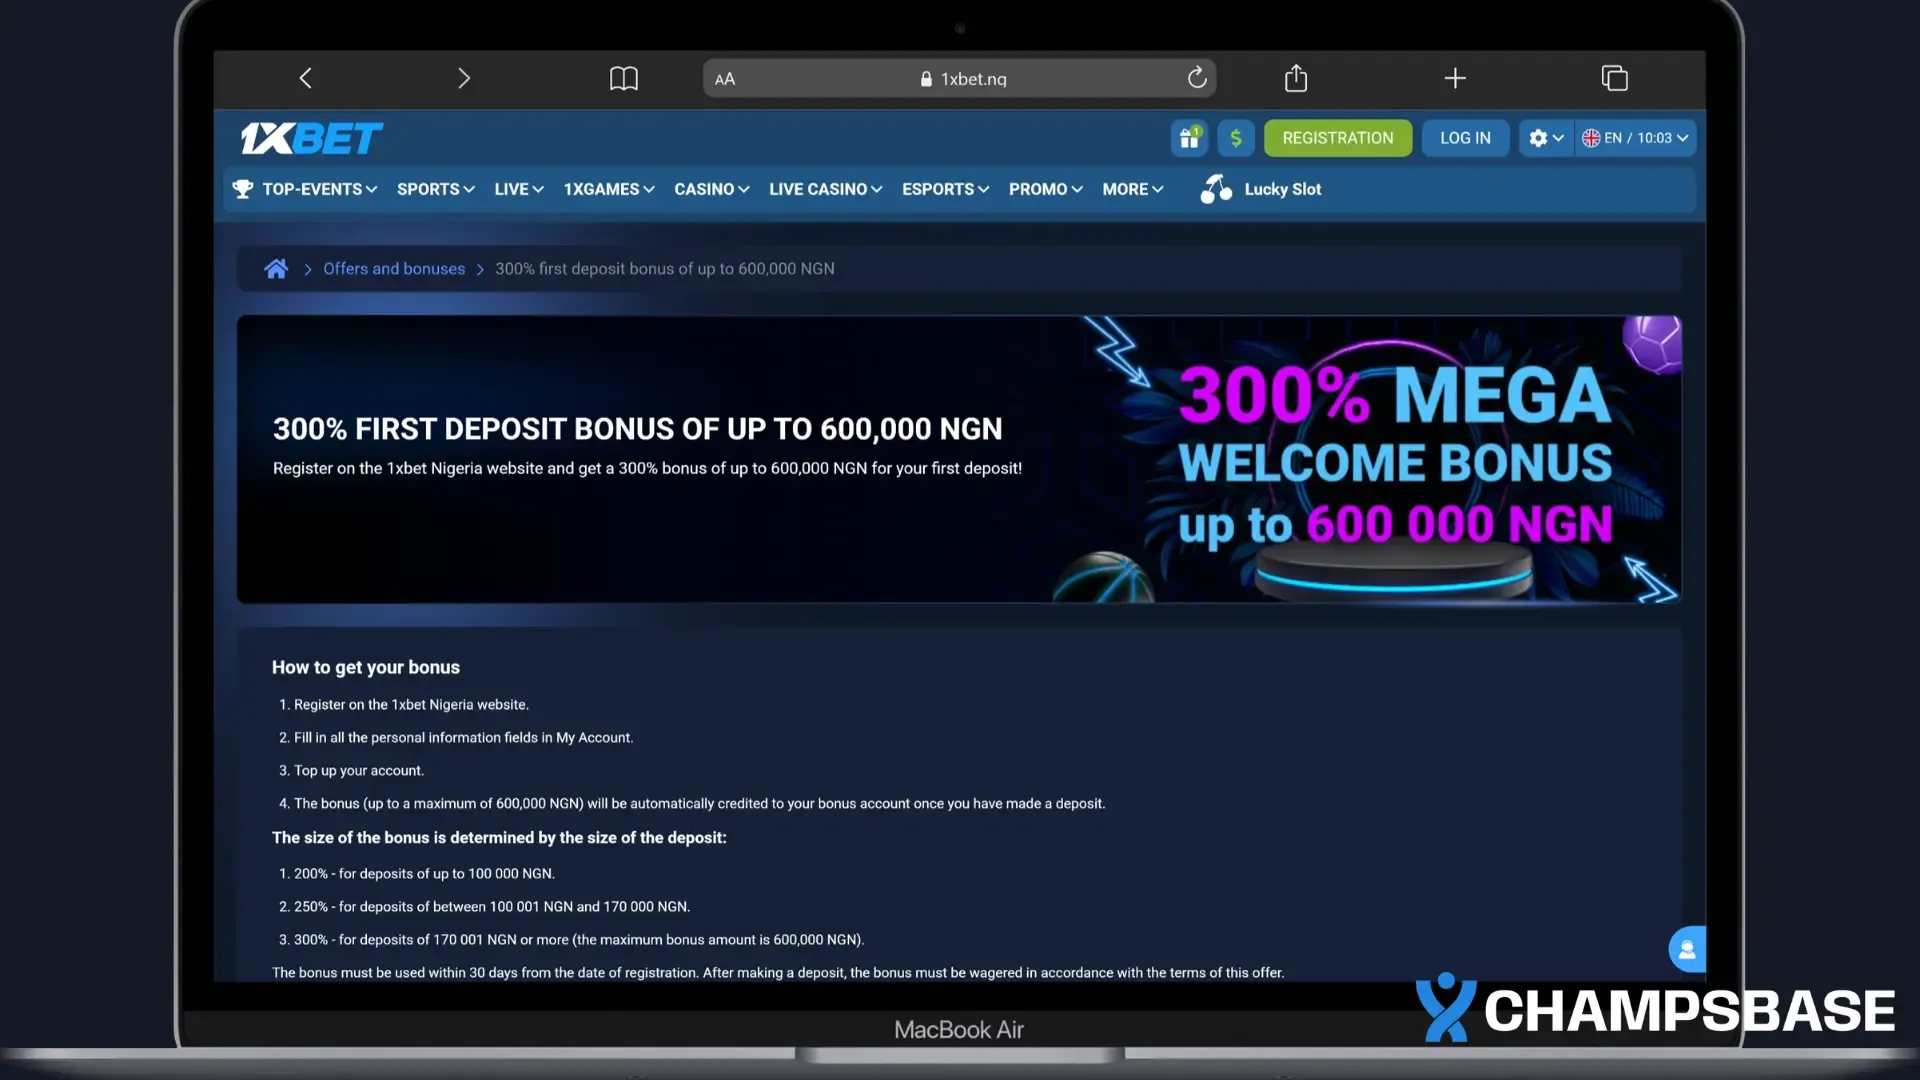Viewport: 1920px width, 1080px height.
Task: Click the '200% - for deposits' line
Action: [x=424, y=874]
